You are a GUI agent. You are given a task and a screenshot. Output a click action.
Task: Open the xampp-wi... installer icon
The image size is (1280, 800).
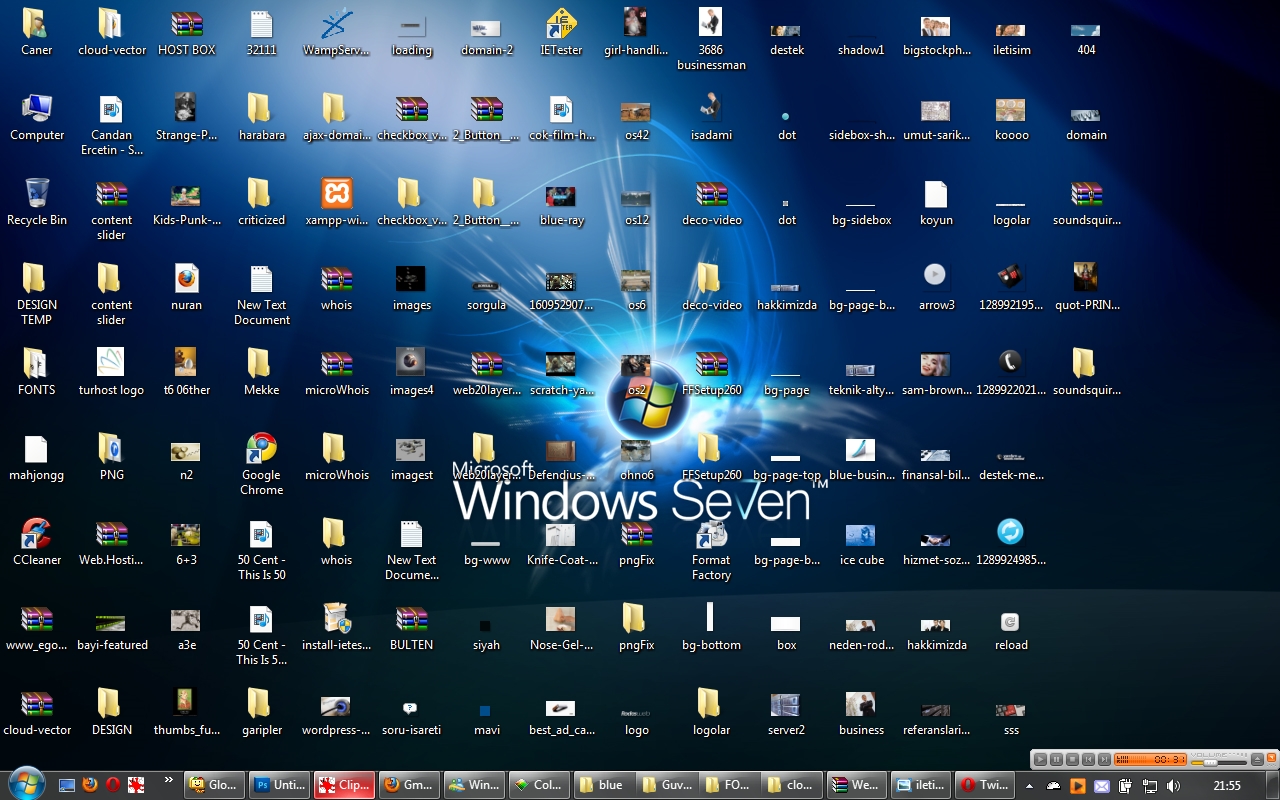click(x=336, y=203)
